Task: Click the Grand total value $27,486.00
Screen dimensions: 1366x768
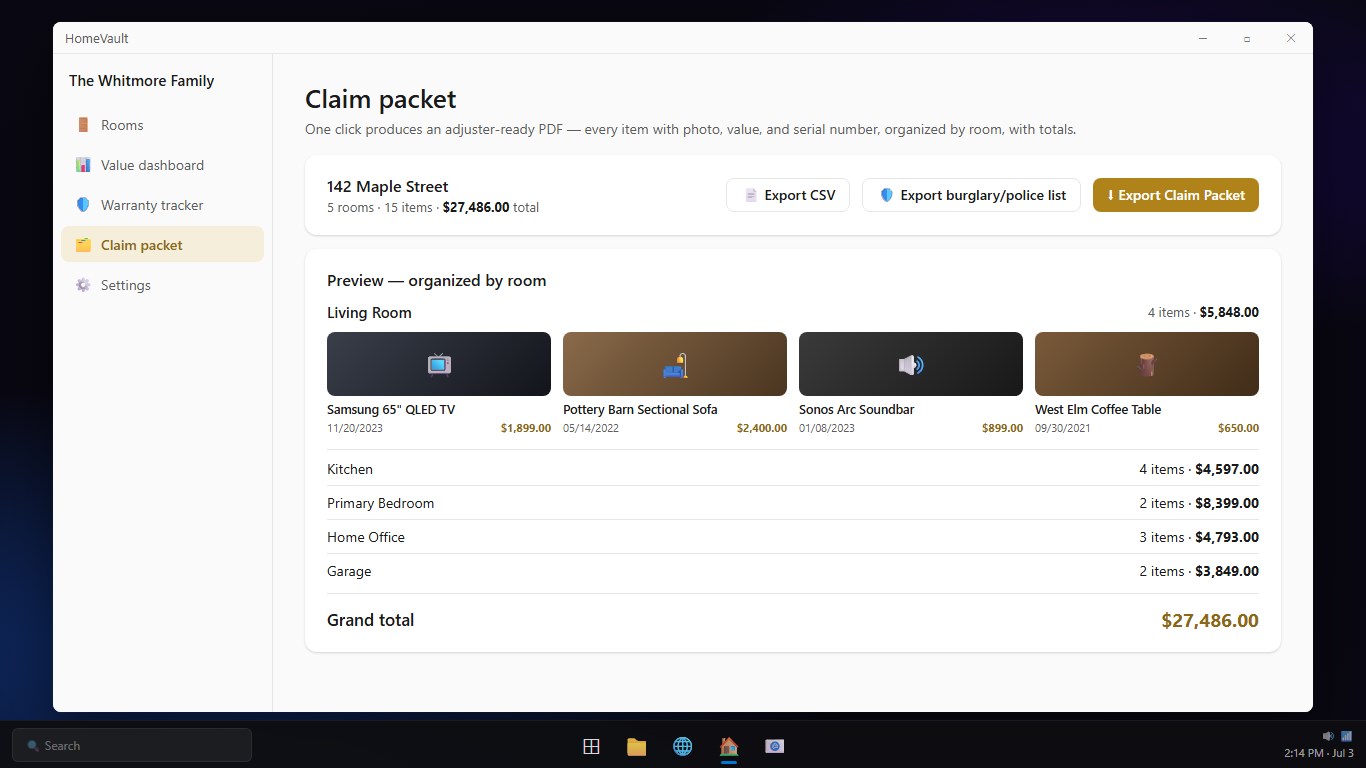Action: 1210,621
